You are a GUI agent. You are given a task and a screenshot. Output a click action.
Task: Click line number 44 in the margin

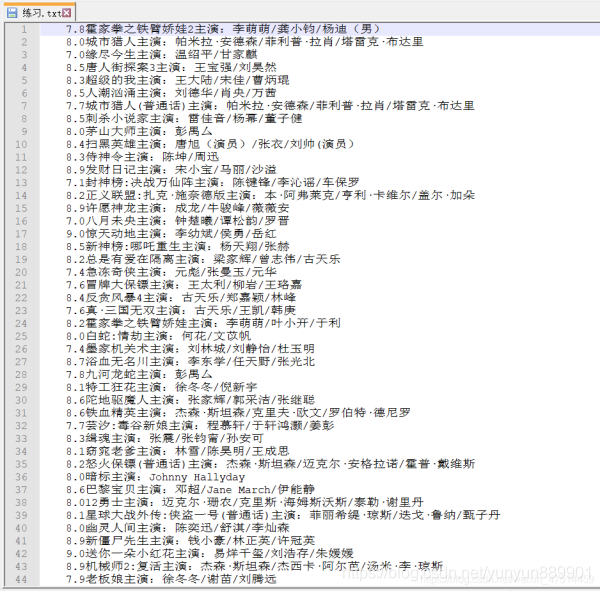[x=21, y=580]
